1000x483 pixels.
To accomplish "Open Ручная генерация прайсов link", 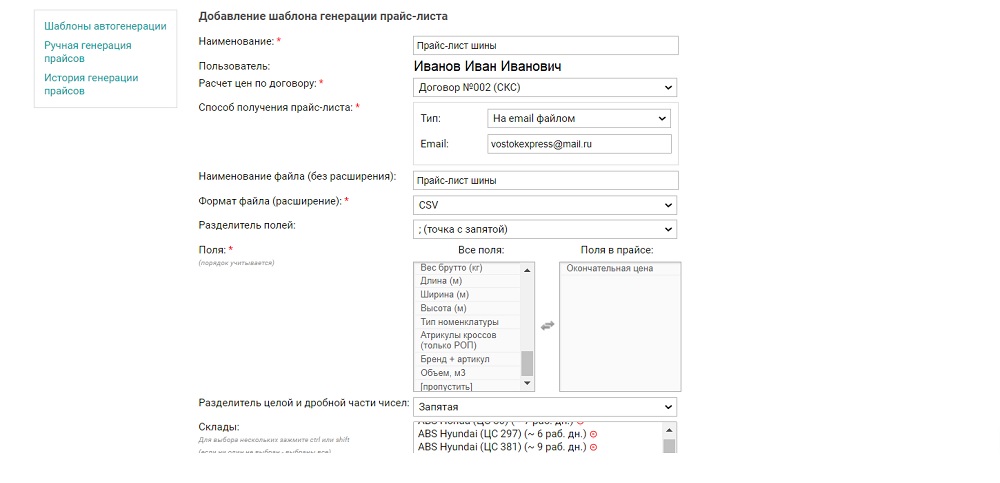I will coord(87,52).
